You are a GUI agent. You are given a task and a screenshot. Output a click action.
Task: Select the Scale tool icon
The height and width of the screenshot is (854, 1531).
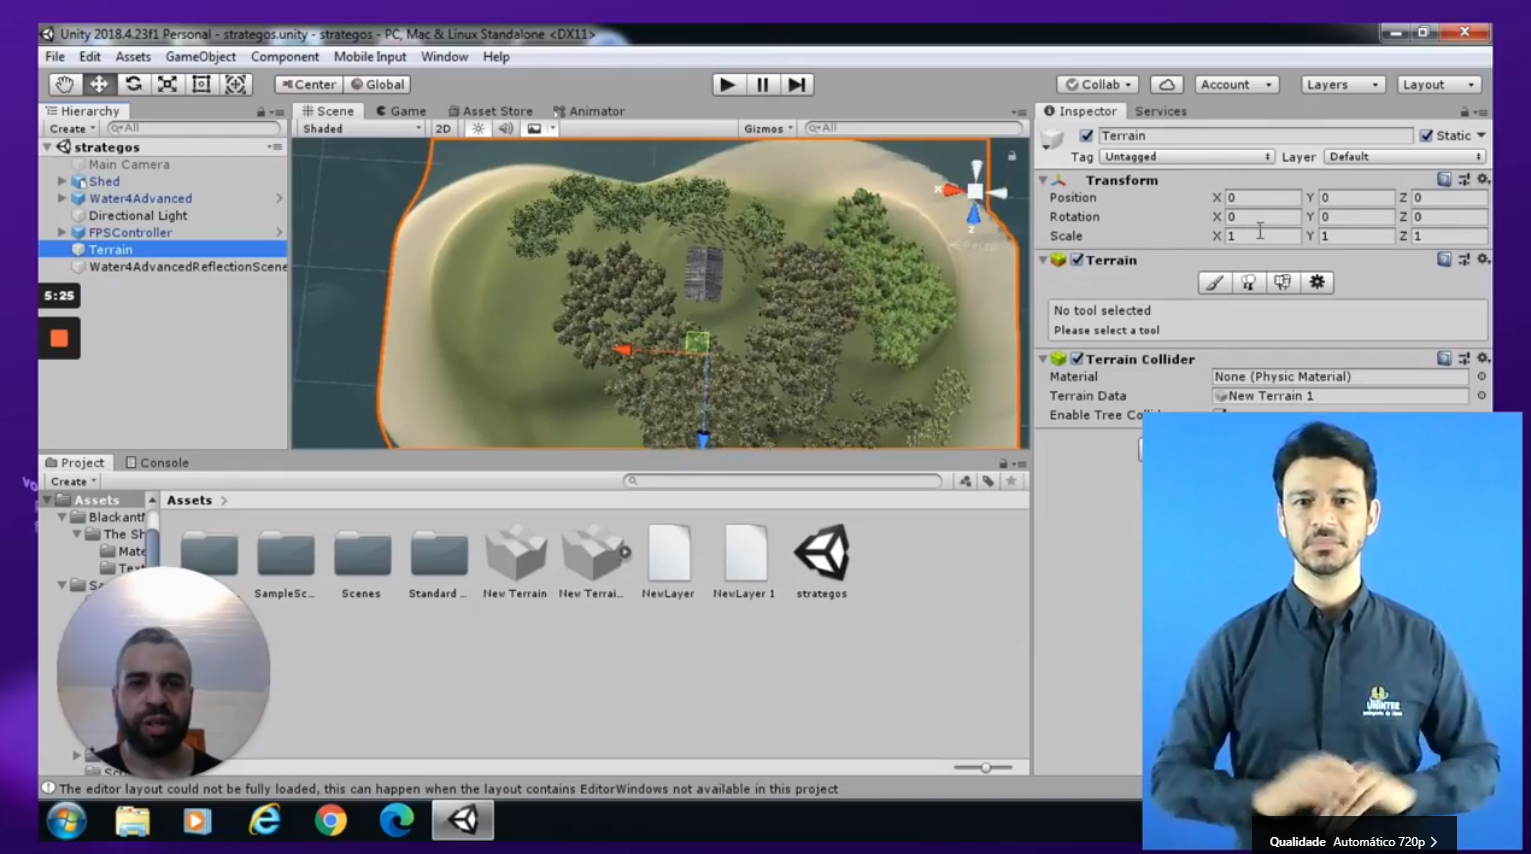pyautogui.click(x=167, y=84)
